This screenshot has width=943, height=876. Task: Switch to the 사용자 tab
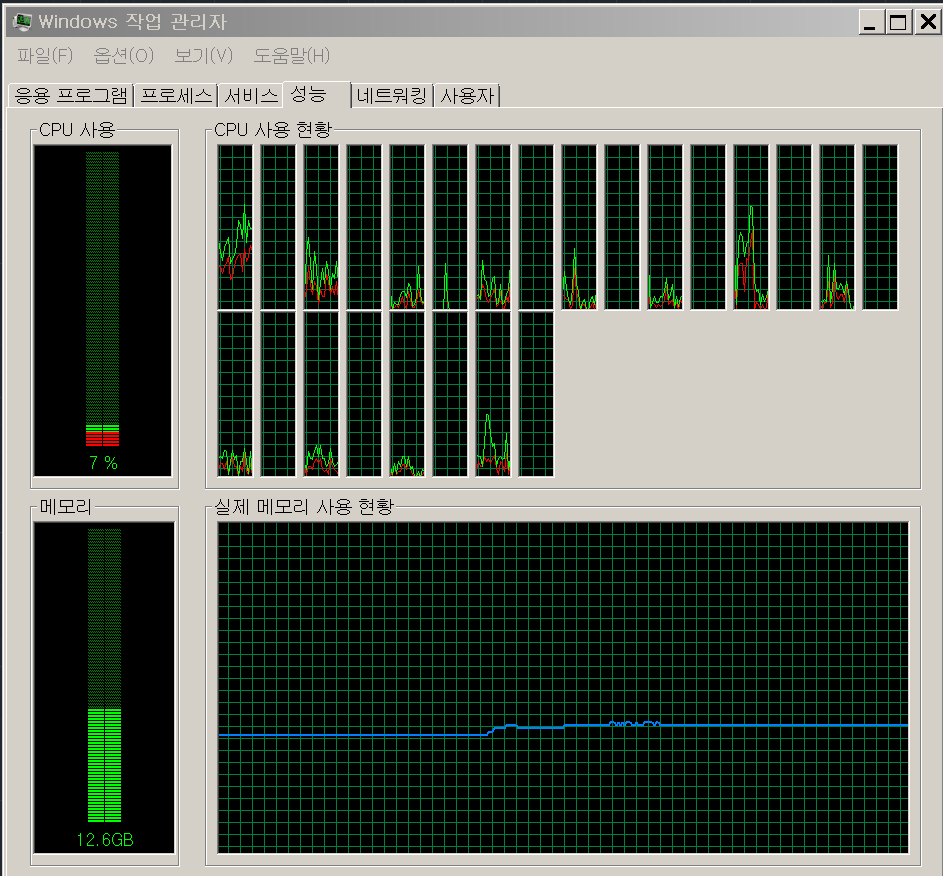(x=467, y=96)
